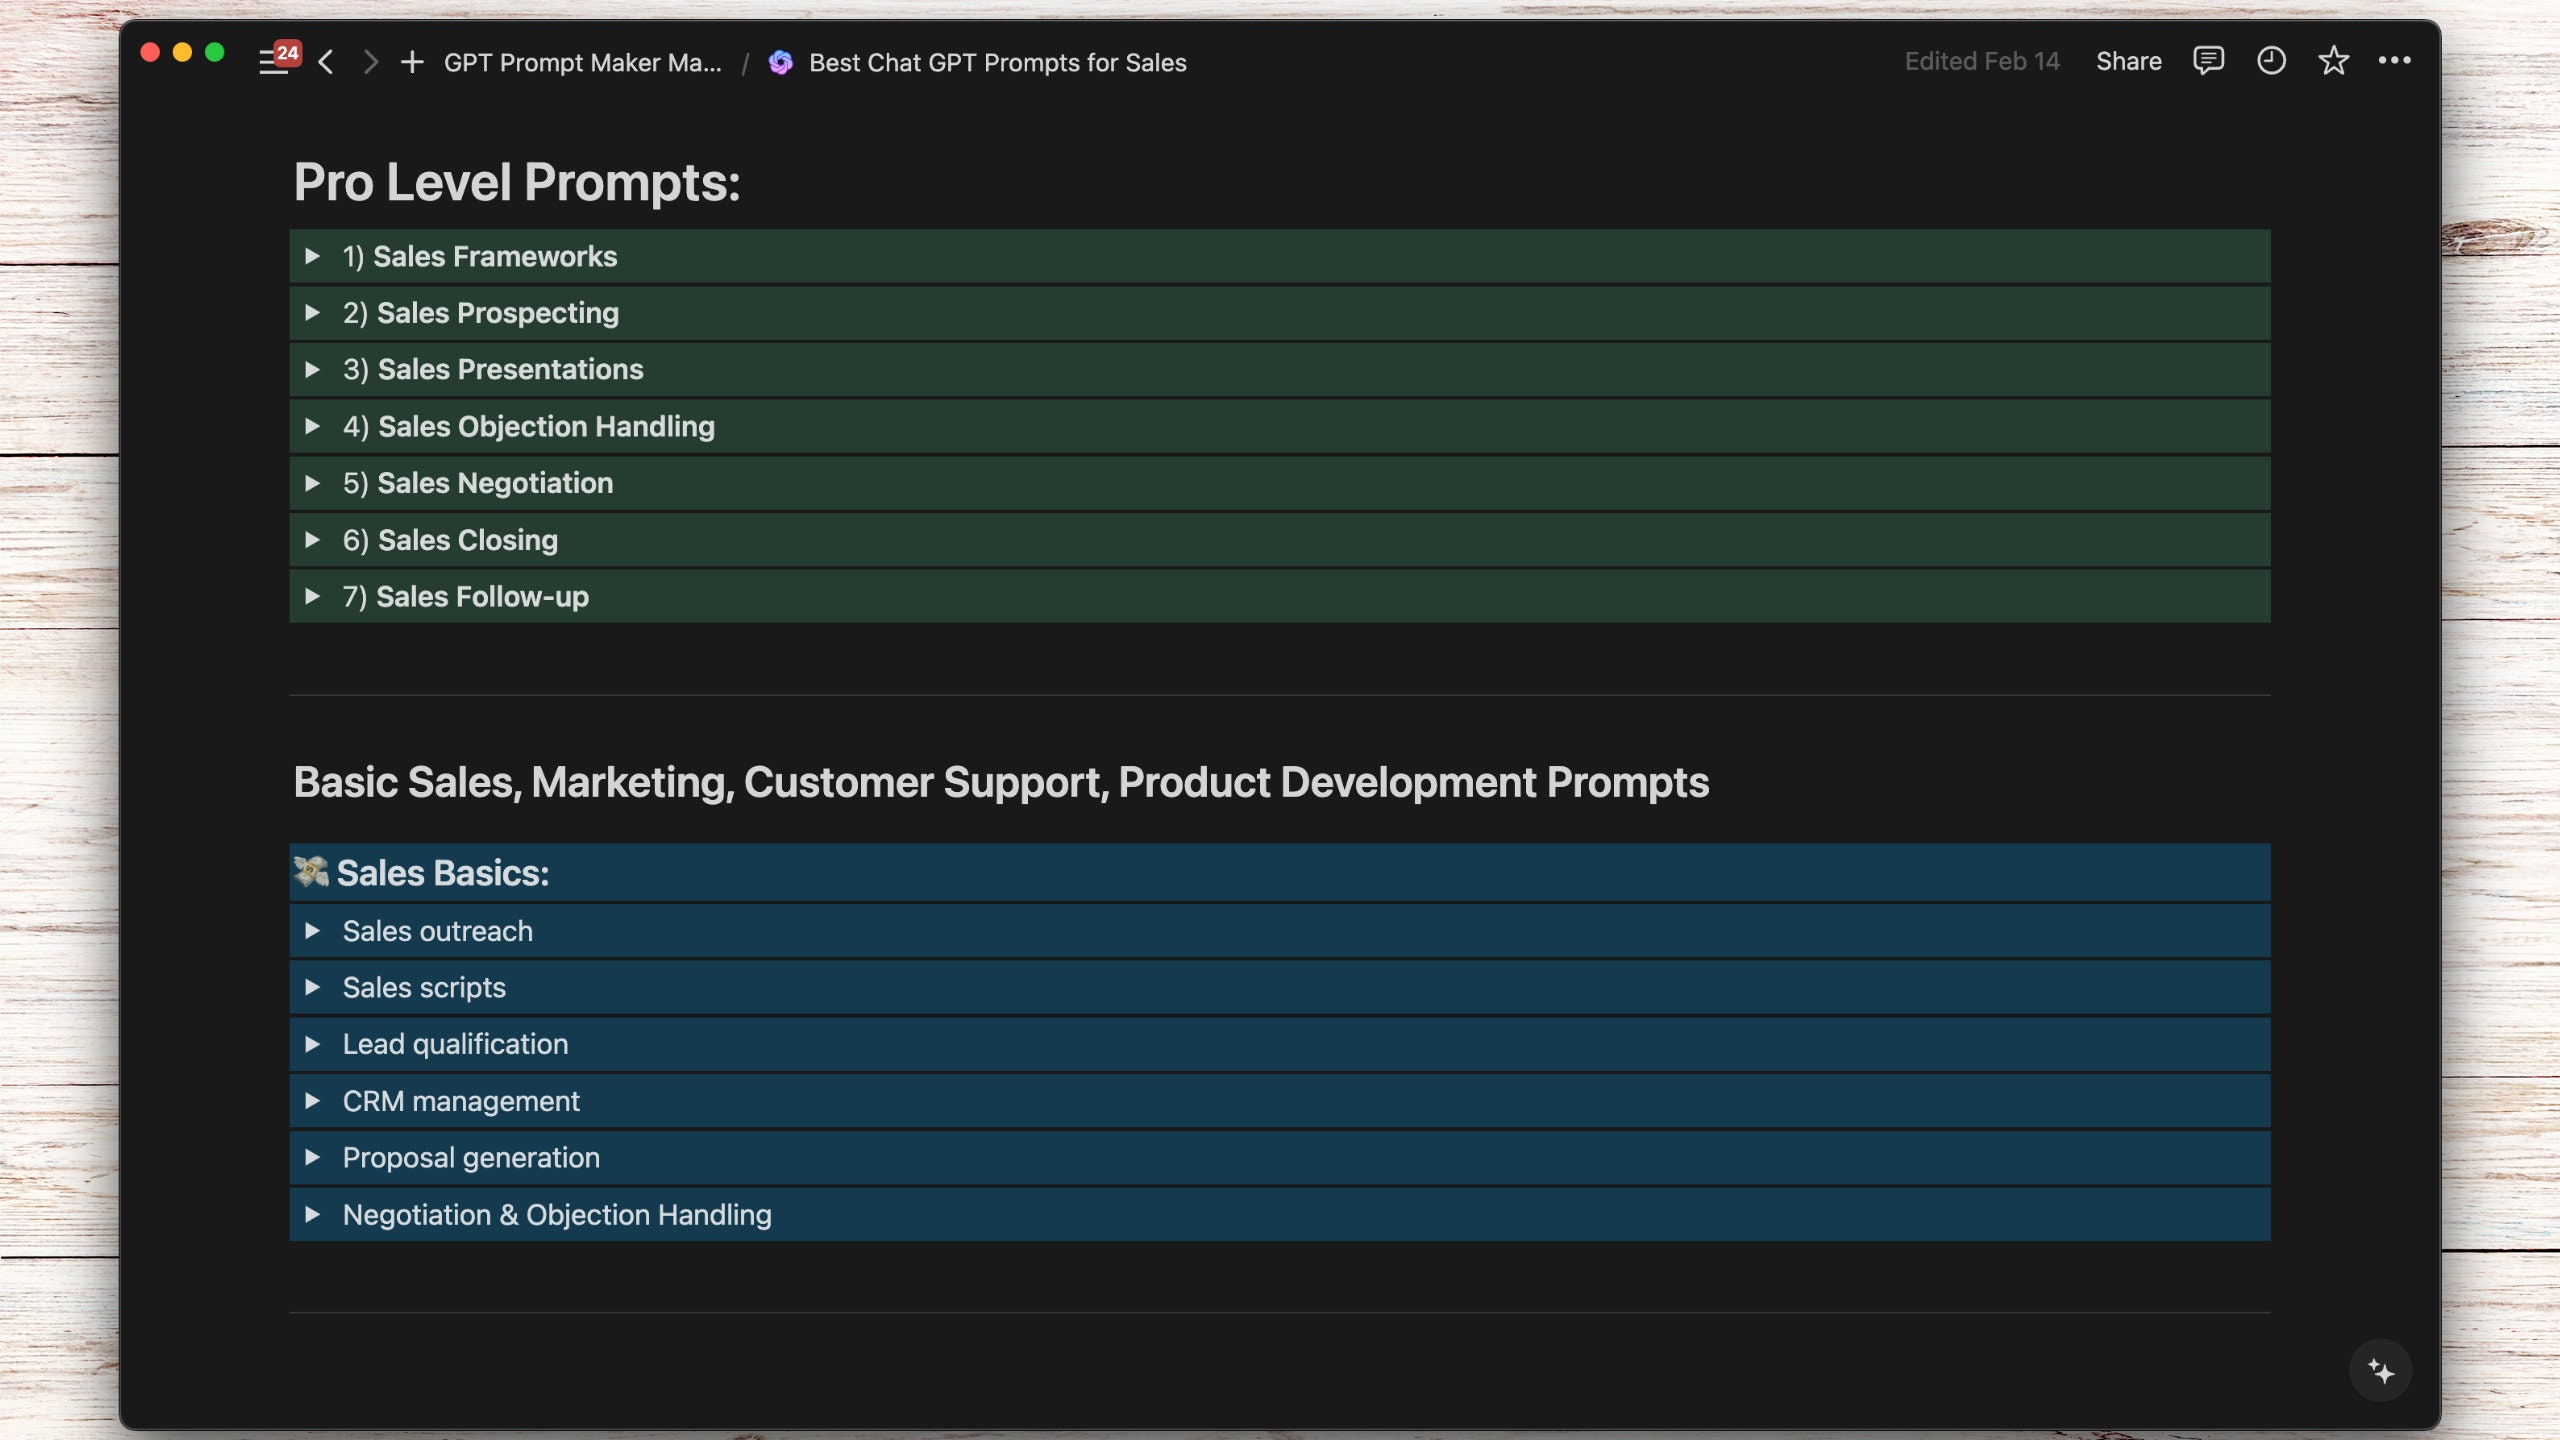Click the ChatGPT emoji beside the page title

click(x=781, y=62)
